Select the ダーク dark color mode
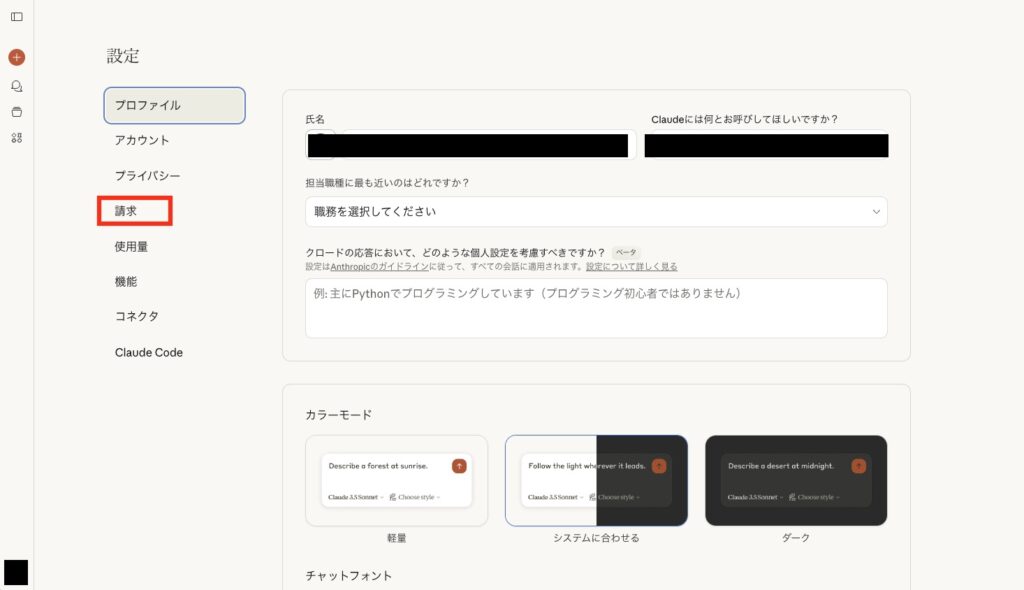Screen dimensions: 1024x590 coord(796,481)
